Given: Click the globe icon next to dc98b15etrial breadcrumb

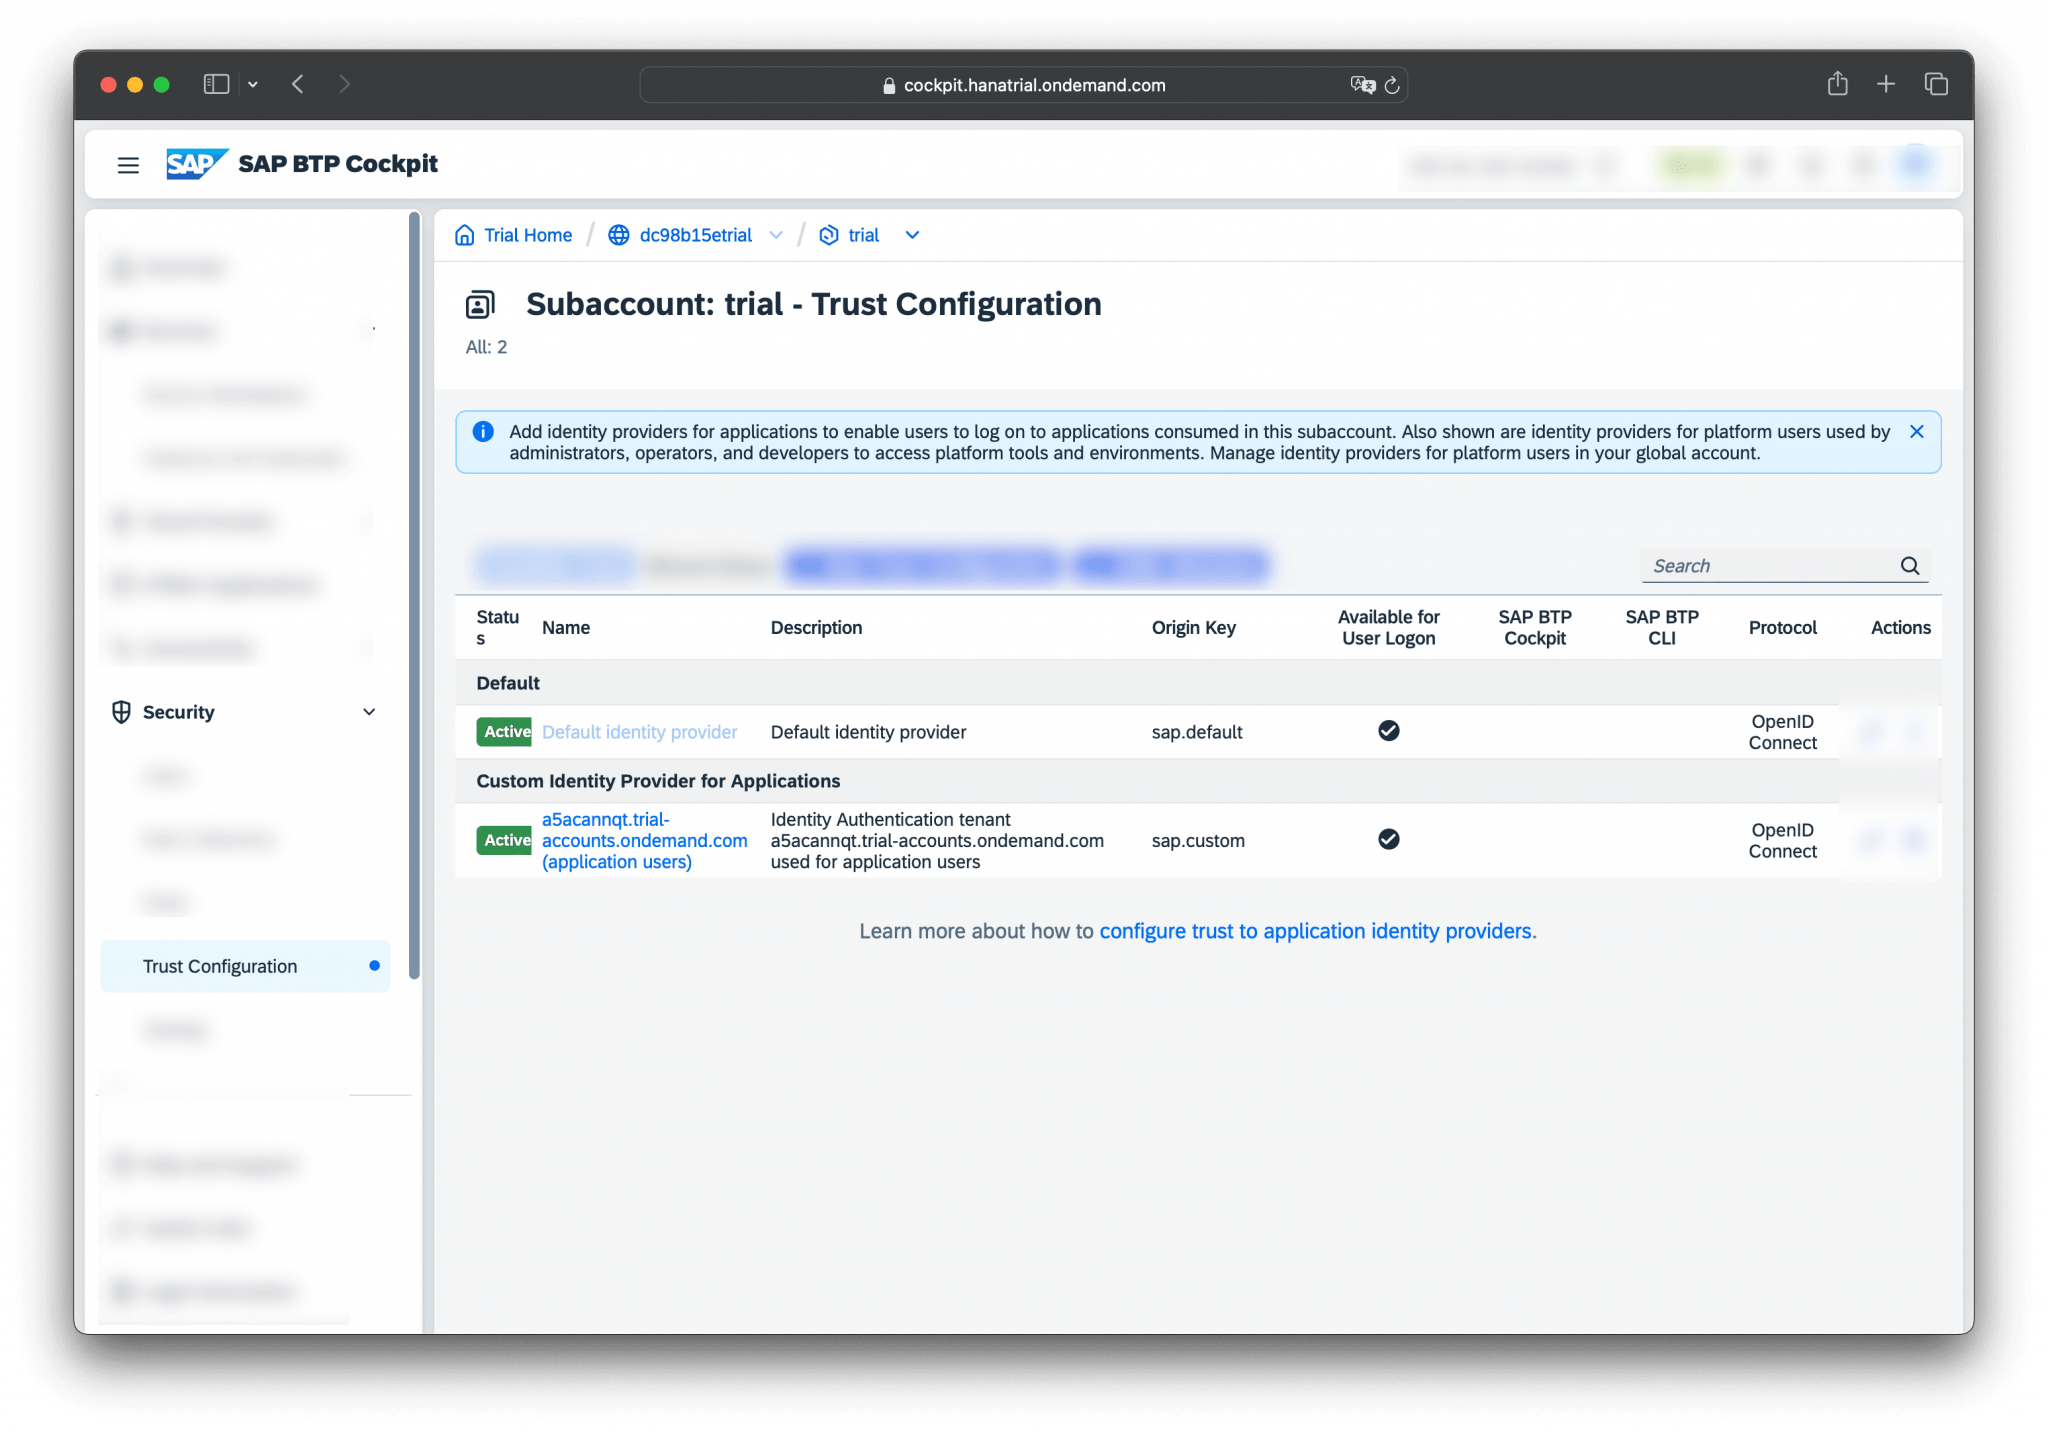Looking at the screenshot, I should pos(617,234).
